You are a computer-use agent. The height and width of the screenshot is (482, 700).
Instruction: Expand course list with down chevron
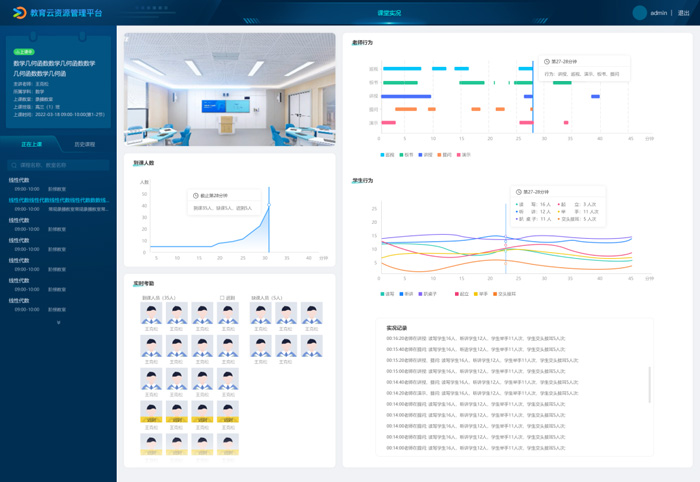58,322
